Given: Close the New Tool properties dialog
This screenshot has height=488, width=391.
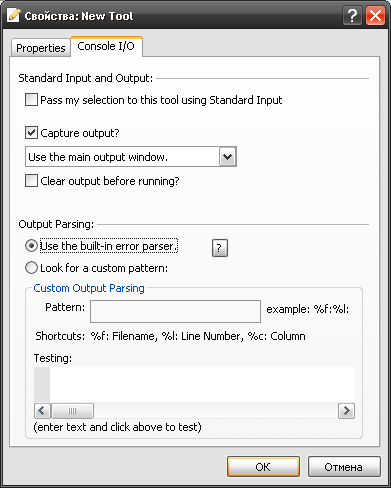Looking at the screenshot, I should tap(375, 16).
